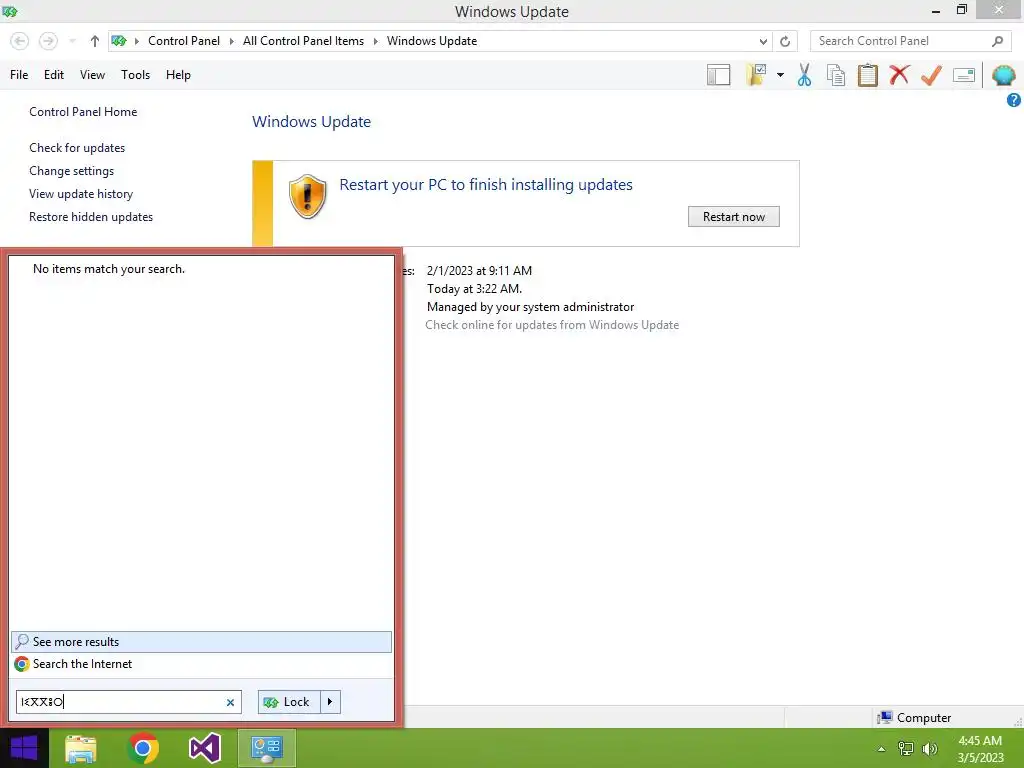The image size is (1024, 768).
Task: Click the Lock button
Action: click(x=289, y=702)
